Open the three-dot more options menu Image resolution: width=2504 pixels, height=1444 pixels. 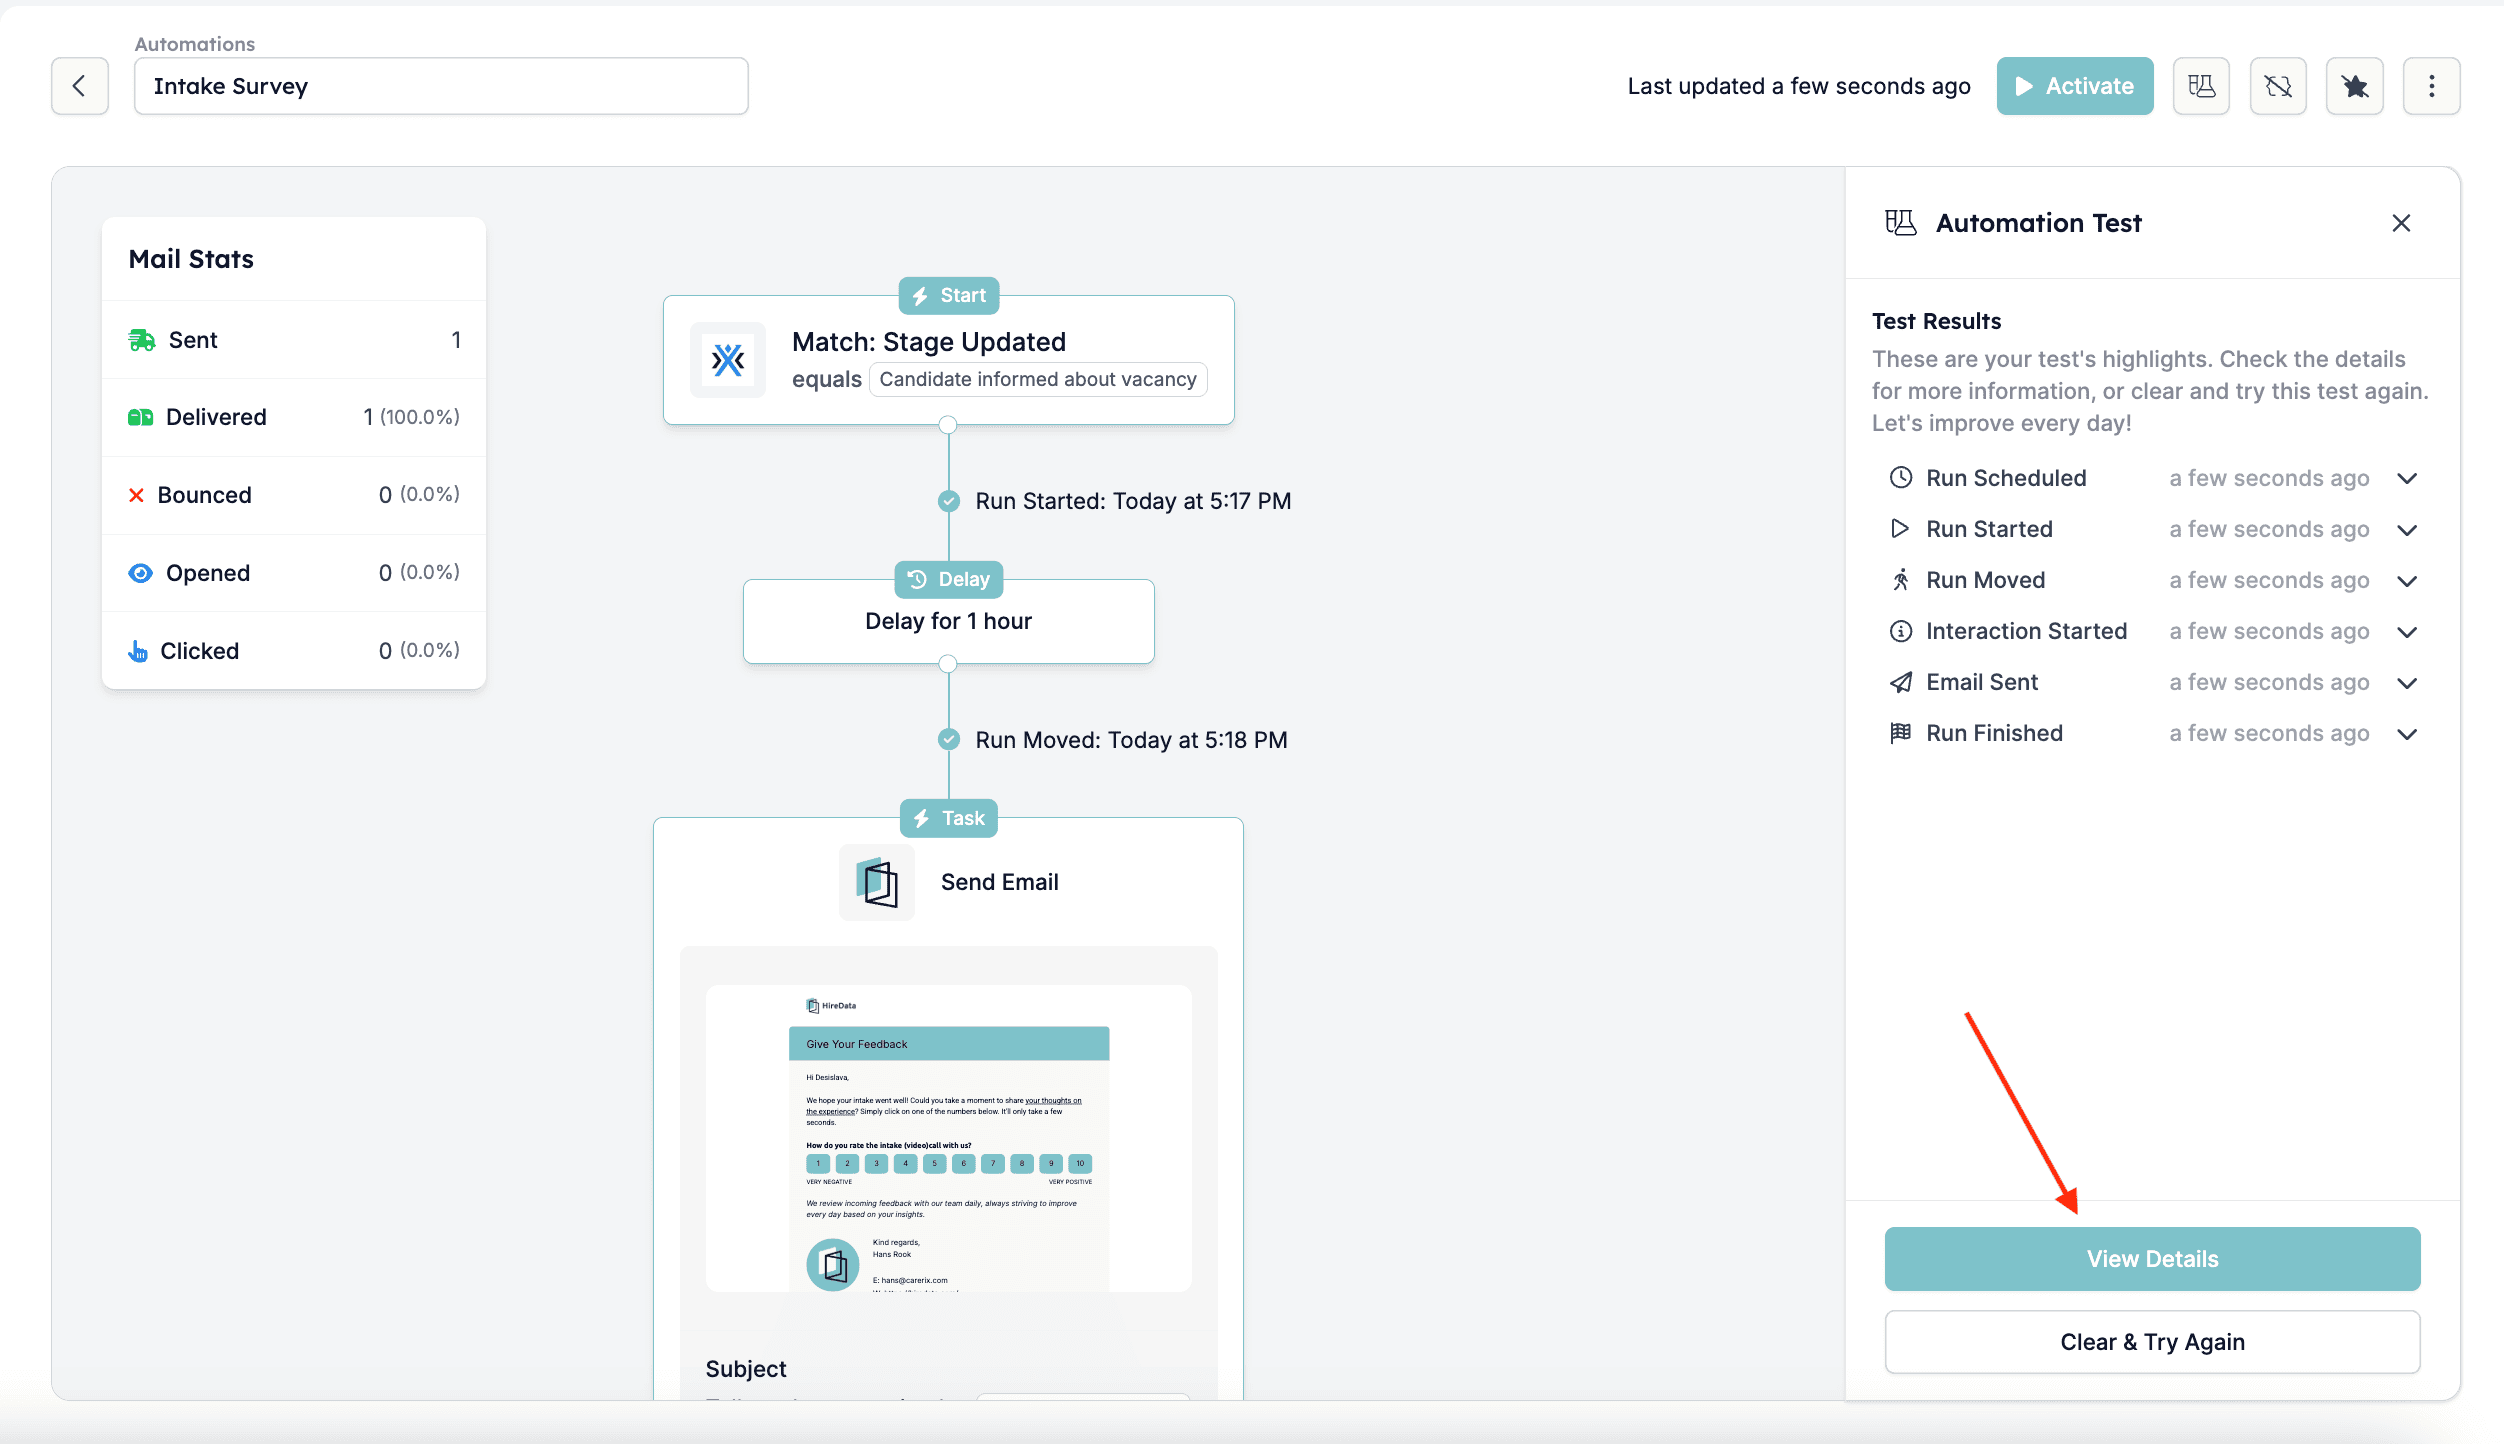pos(2432,86)
